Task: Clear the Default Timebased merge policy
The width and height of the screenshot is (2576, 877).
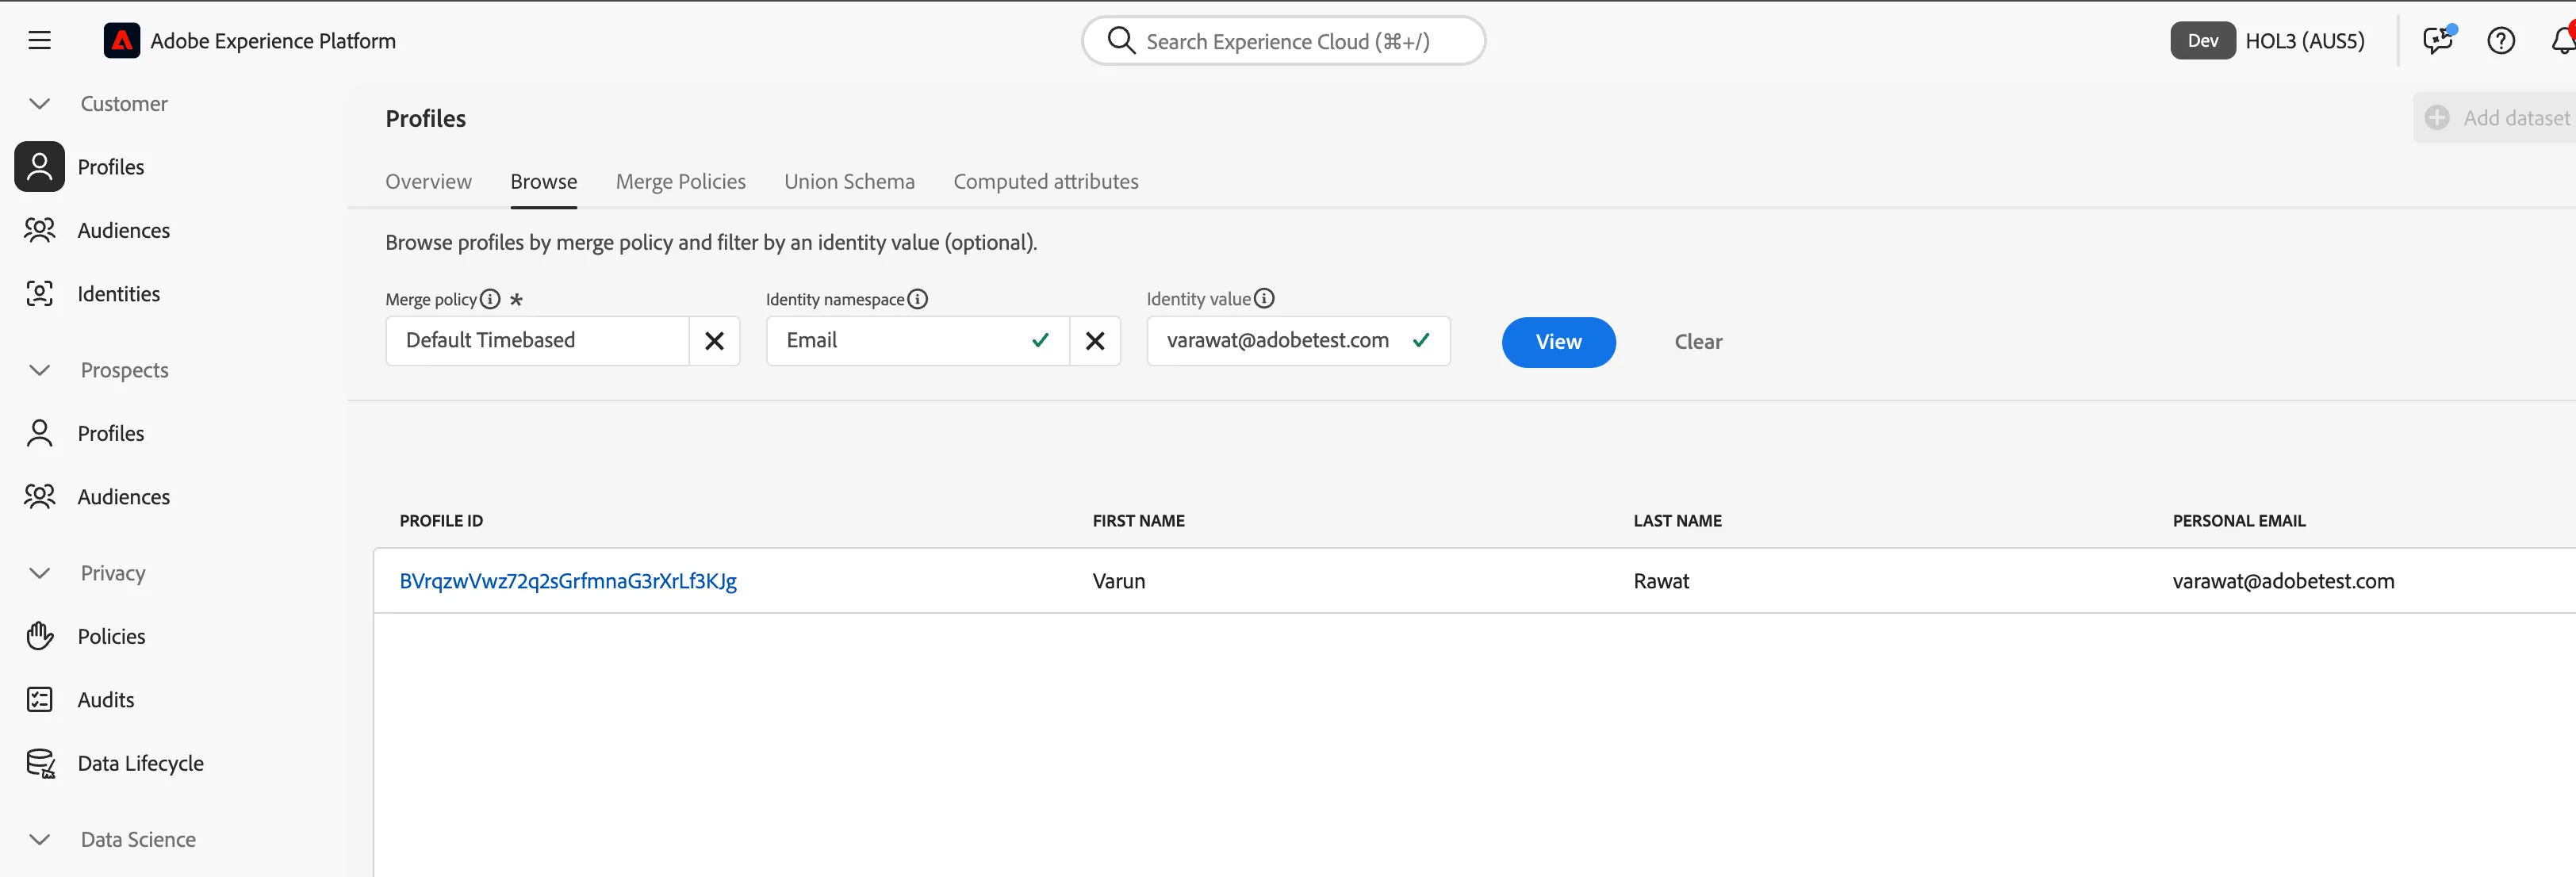Action: point(714,341)
